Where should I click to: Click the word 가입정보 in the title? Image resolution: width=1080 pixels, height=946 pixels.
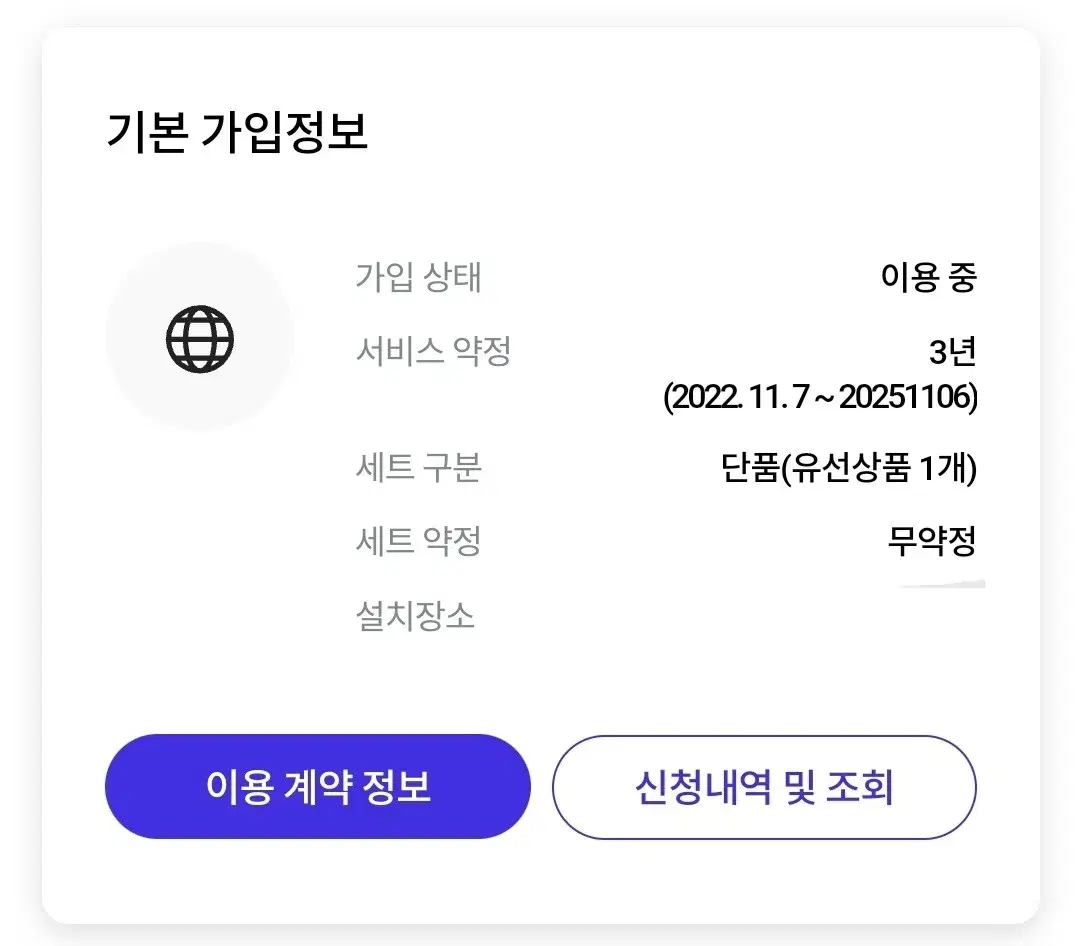click(284, 132)
